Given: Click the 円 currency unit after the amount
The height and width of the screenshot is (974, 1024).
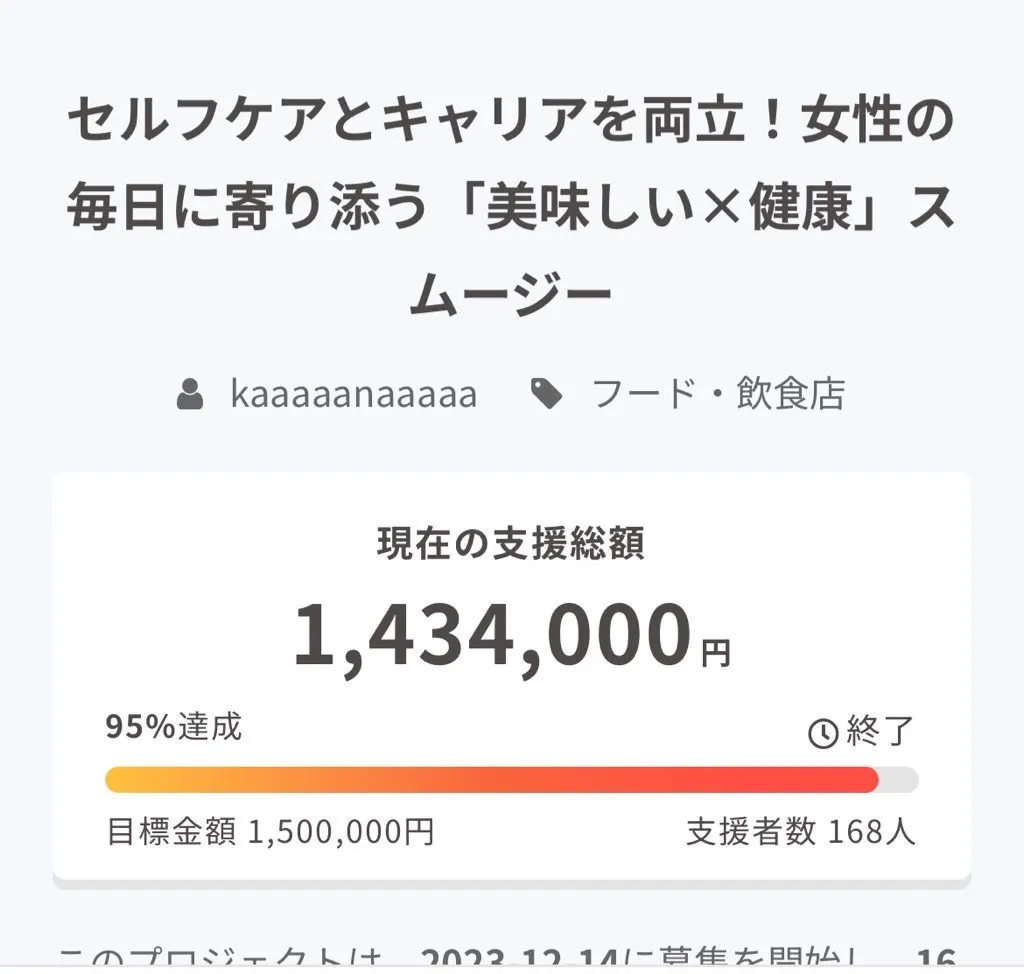Looking at the screenshot, I should 716,654.
